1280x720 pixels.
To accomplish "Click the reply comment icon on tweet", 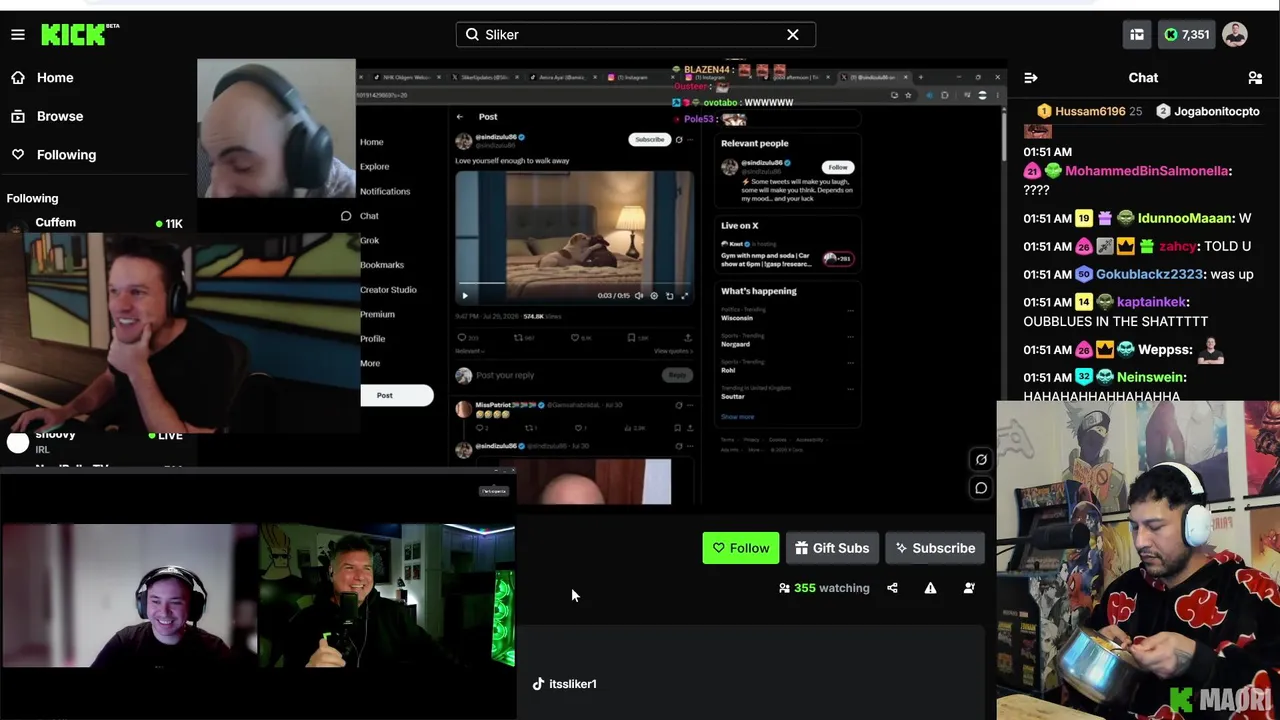I will point(461,338).
